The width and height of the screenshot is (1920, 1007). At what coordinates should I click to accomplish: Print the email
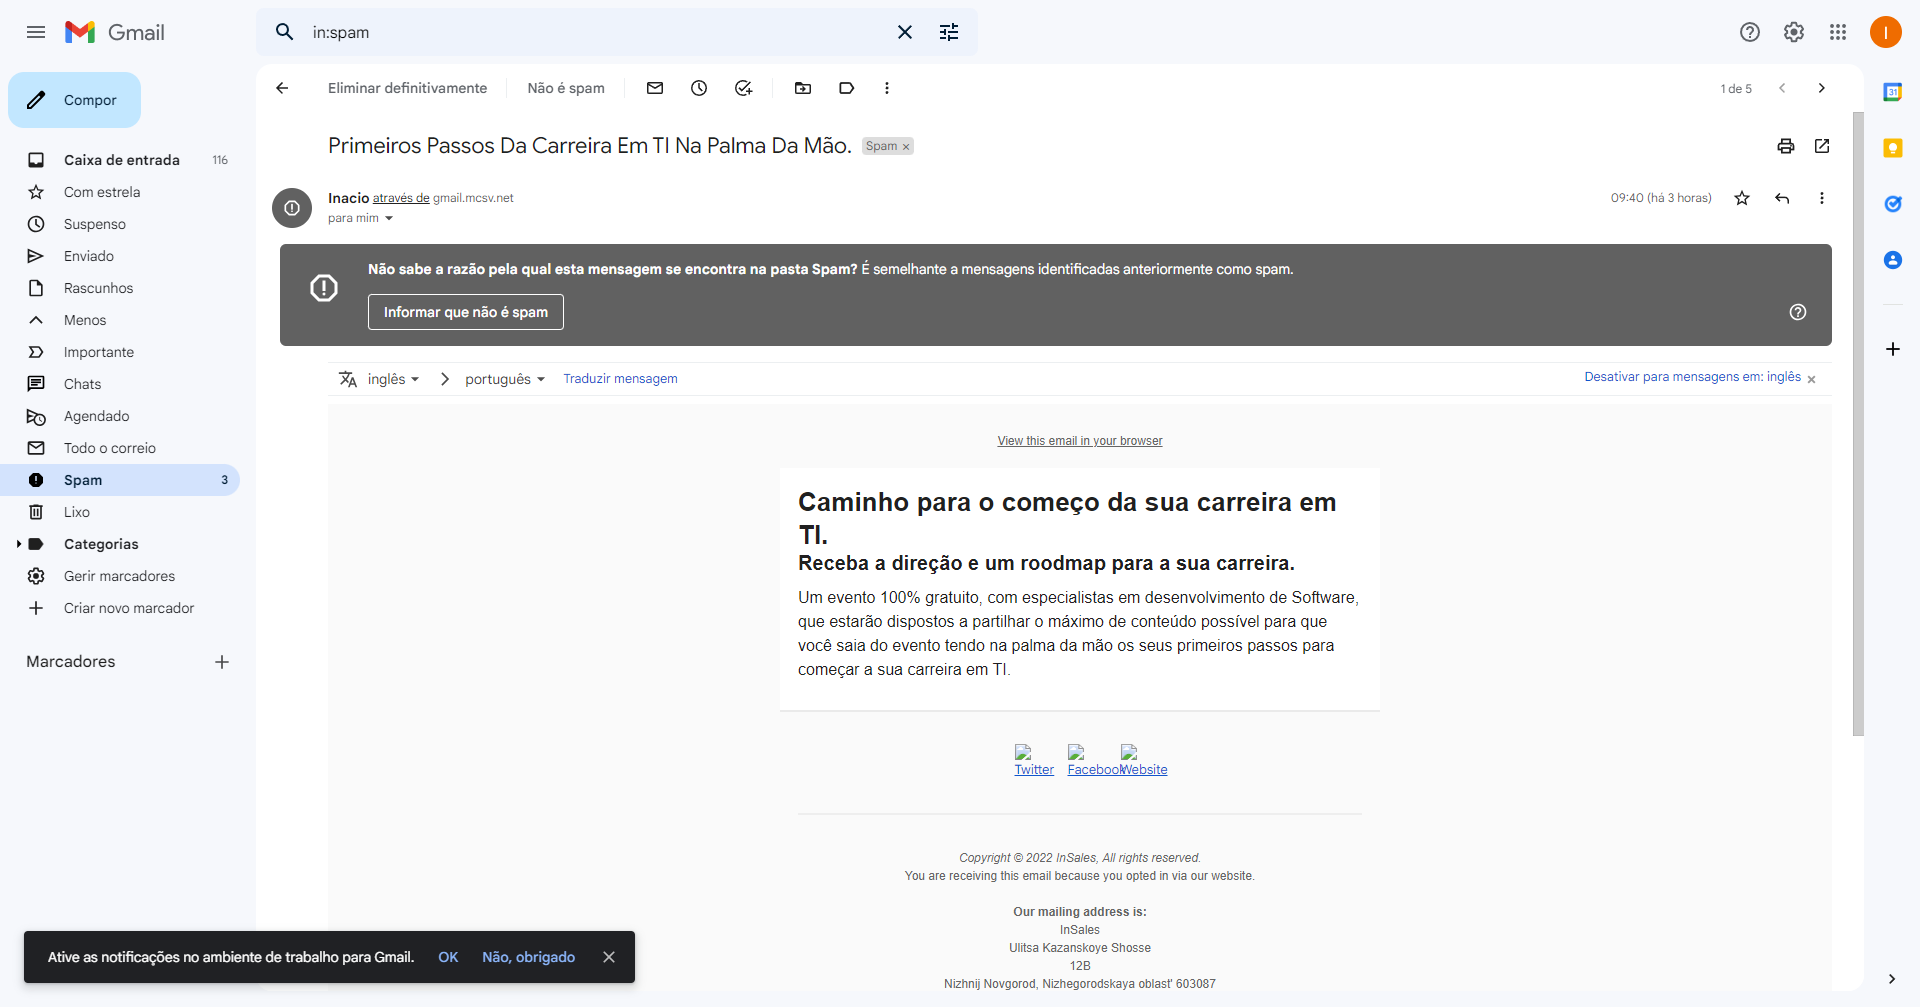click(x=1786, y=146)
